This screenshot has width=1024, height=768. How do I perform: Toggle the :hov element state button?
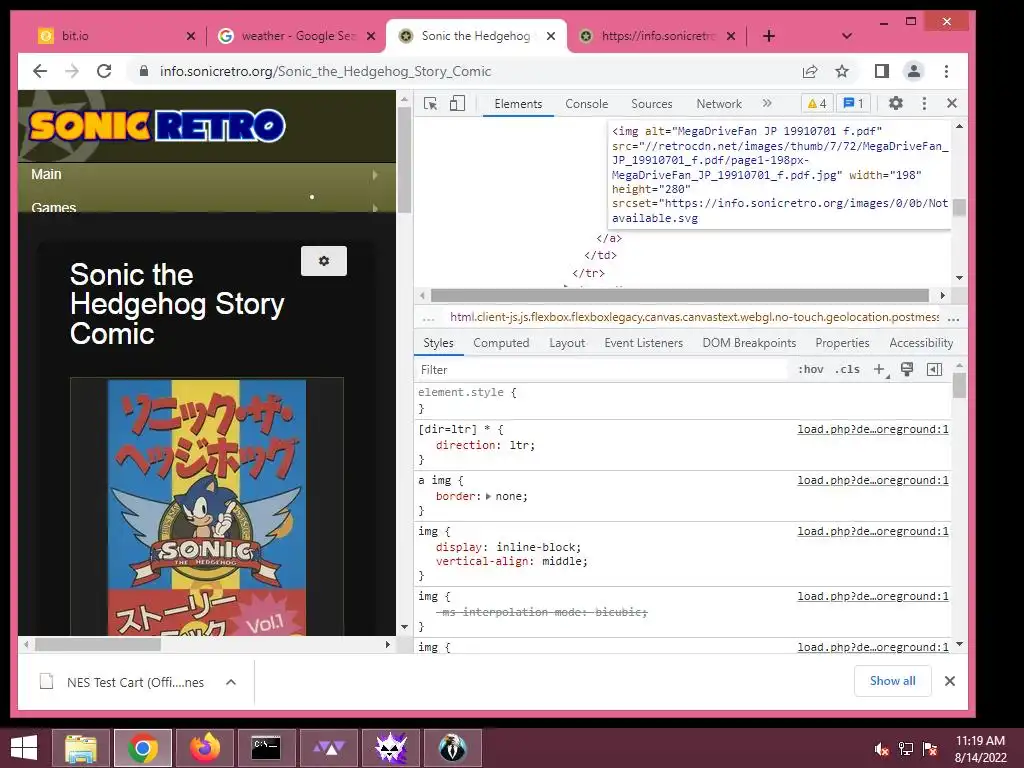tap(810, 370)
